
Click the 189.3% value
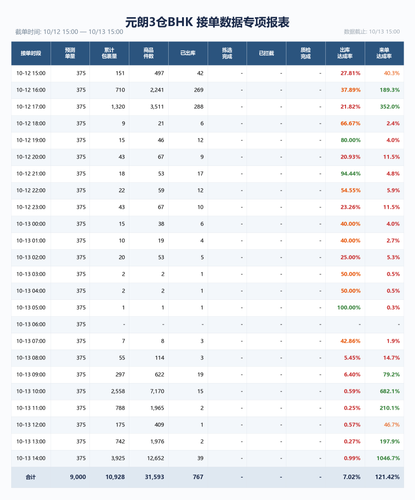[x=390, y=90]
